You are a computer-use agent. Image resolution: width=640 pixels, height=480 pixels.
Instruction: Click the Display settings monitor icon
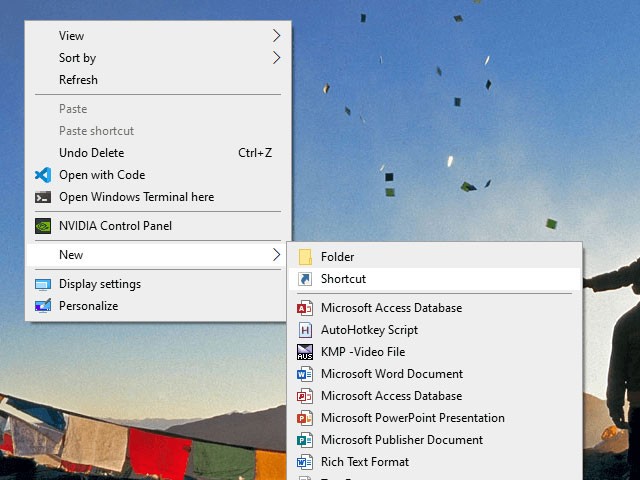(43, 284)
